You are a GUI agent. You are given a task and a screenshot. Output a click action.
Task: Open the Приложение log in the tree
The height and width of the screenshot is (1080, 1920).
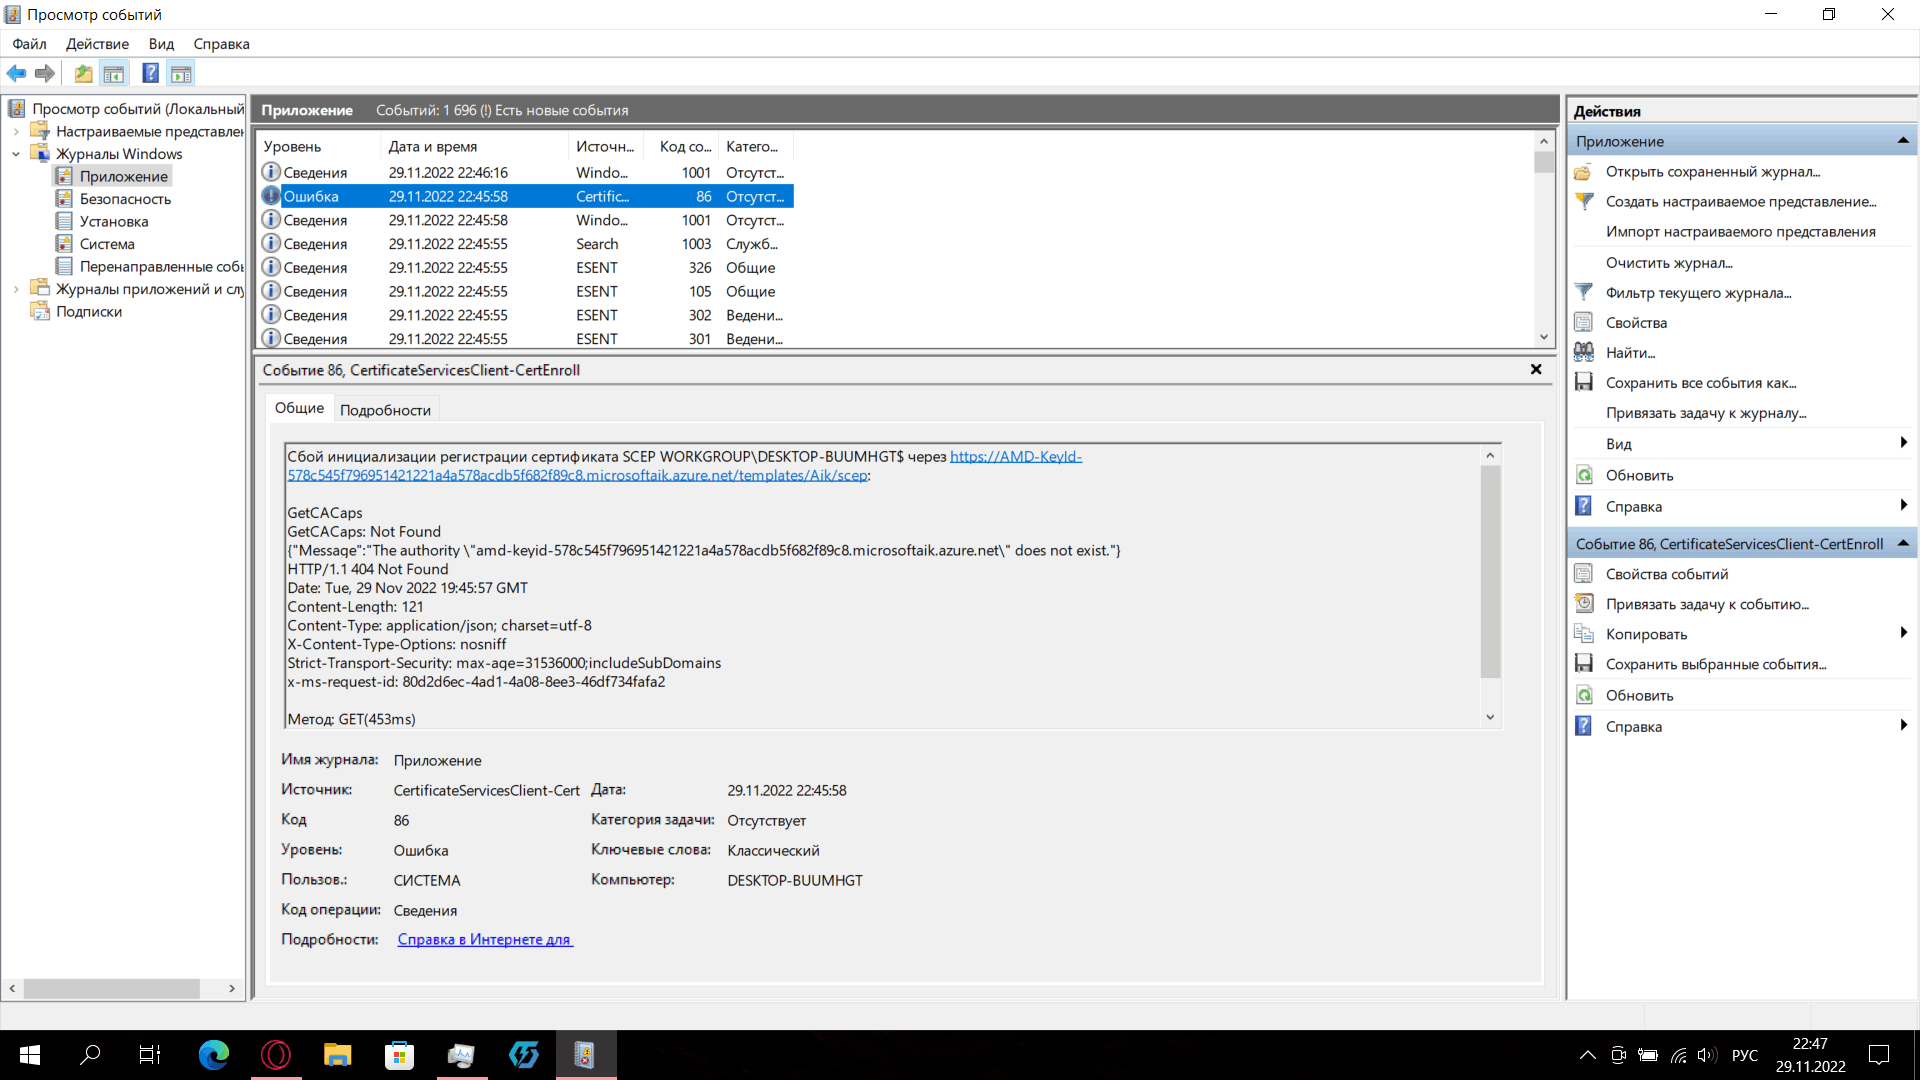(x=124, y=176)
